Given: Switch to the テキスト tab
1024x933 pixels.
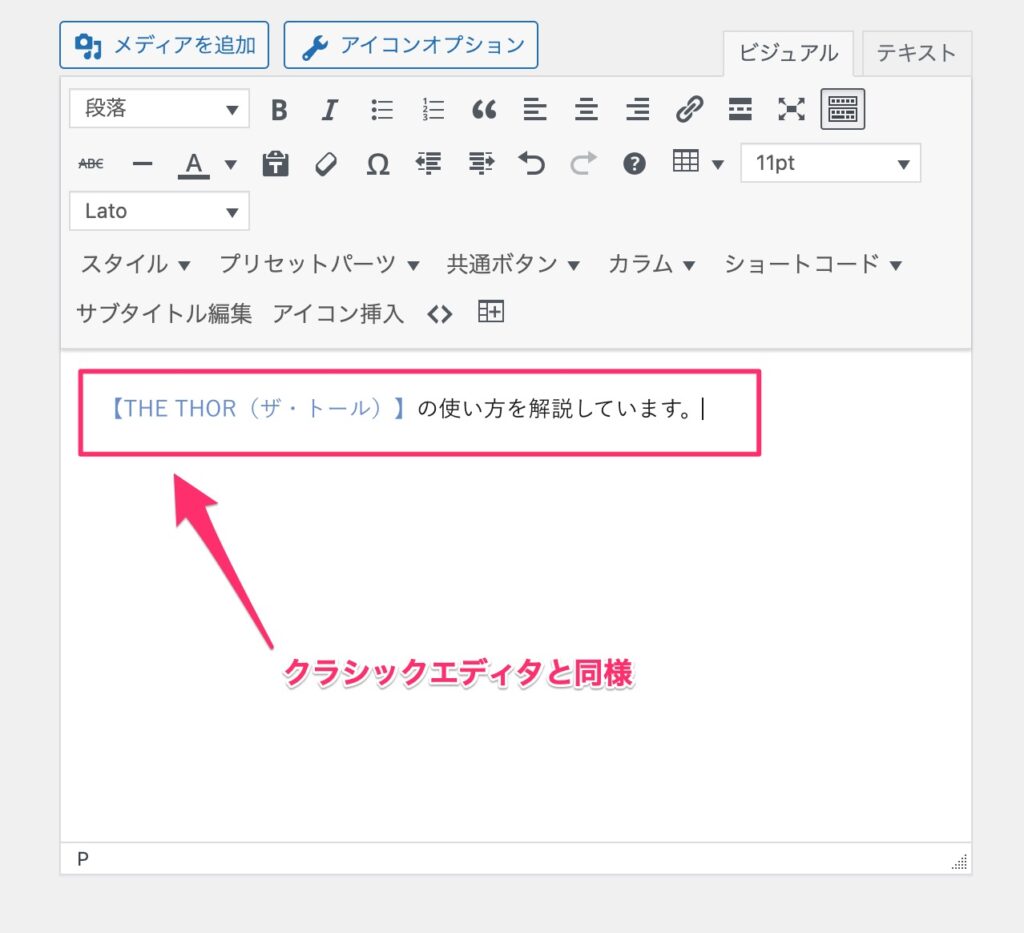Looking at the screenshot, I should click(x=916, y=53).
